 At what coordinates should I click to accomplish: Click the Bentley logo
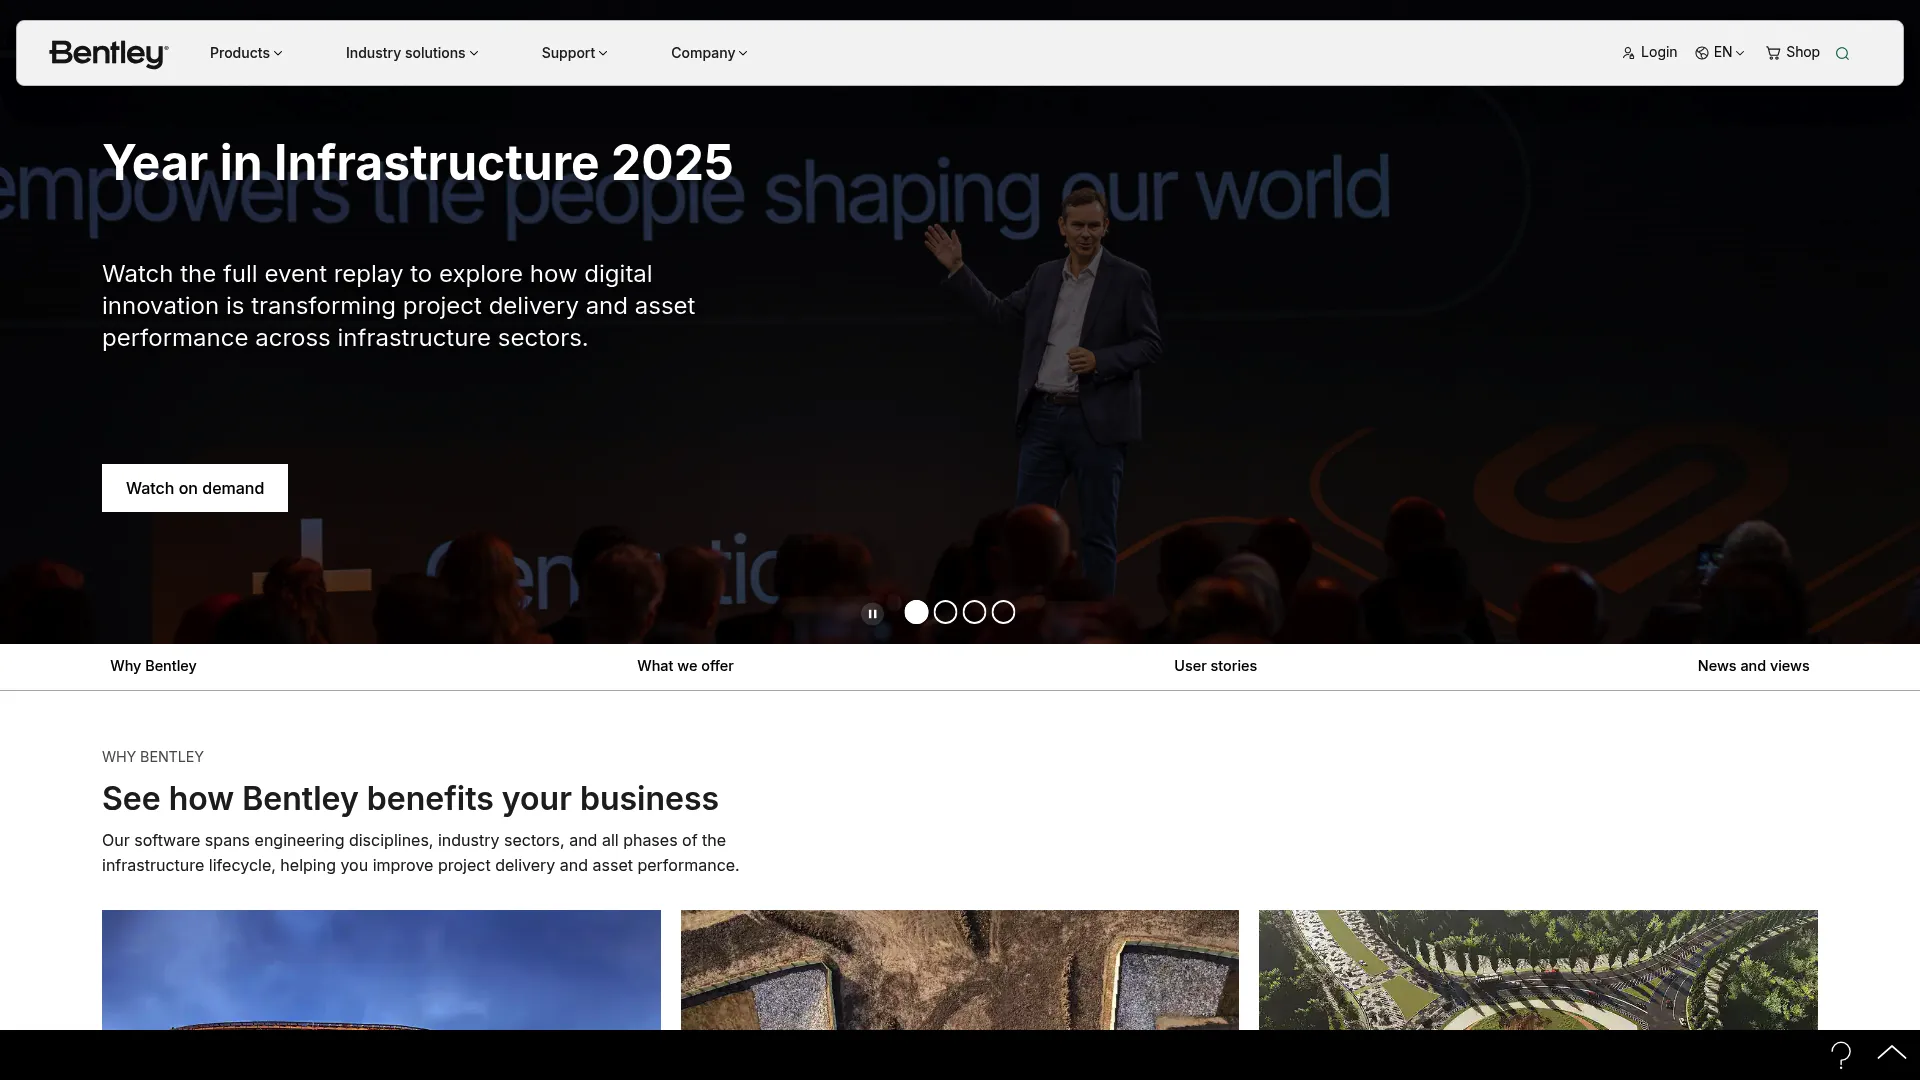109,53
